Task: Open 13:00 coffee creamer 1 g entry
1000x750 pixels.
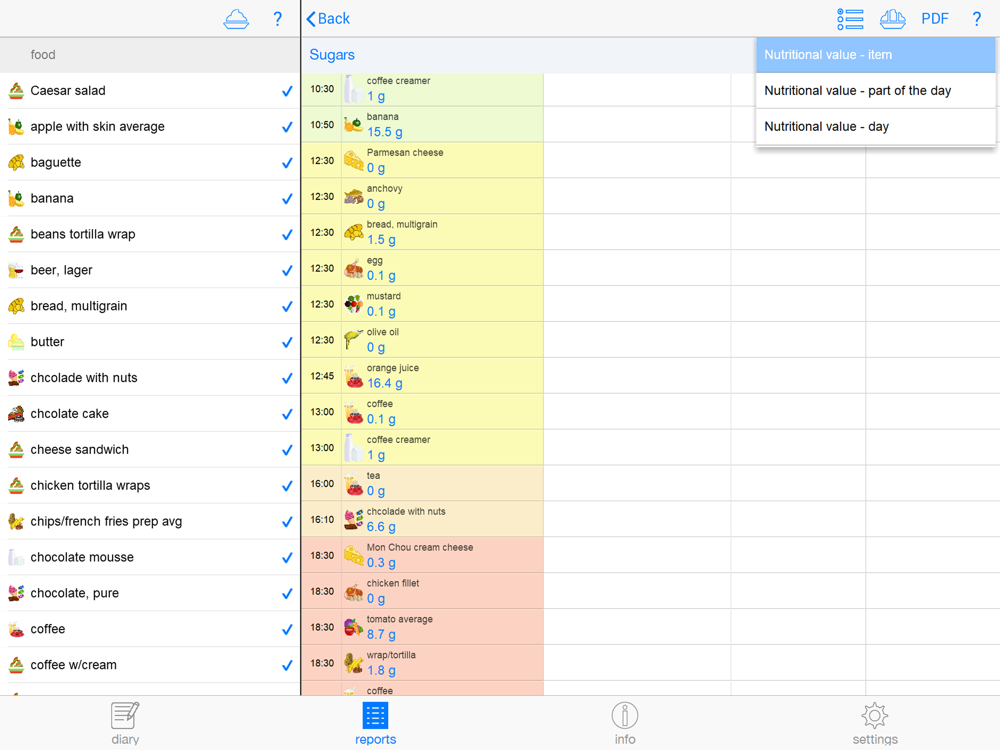Action: point(423,447)
